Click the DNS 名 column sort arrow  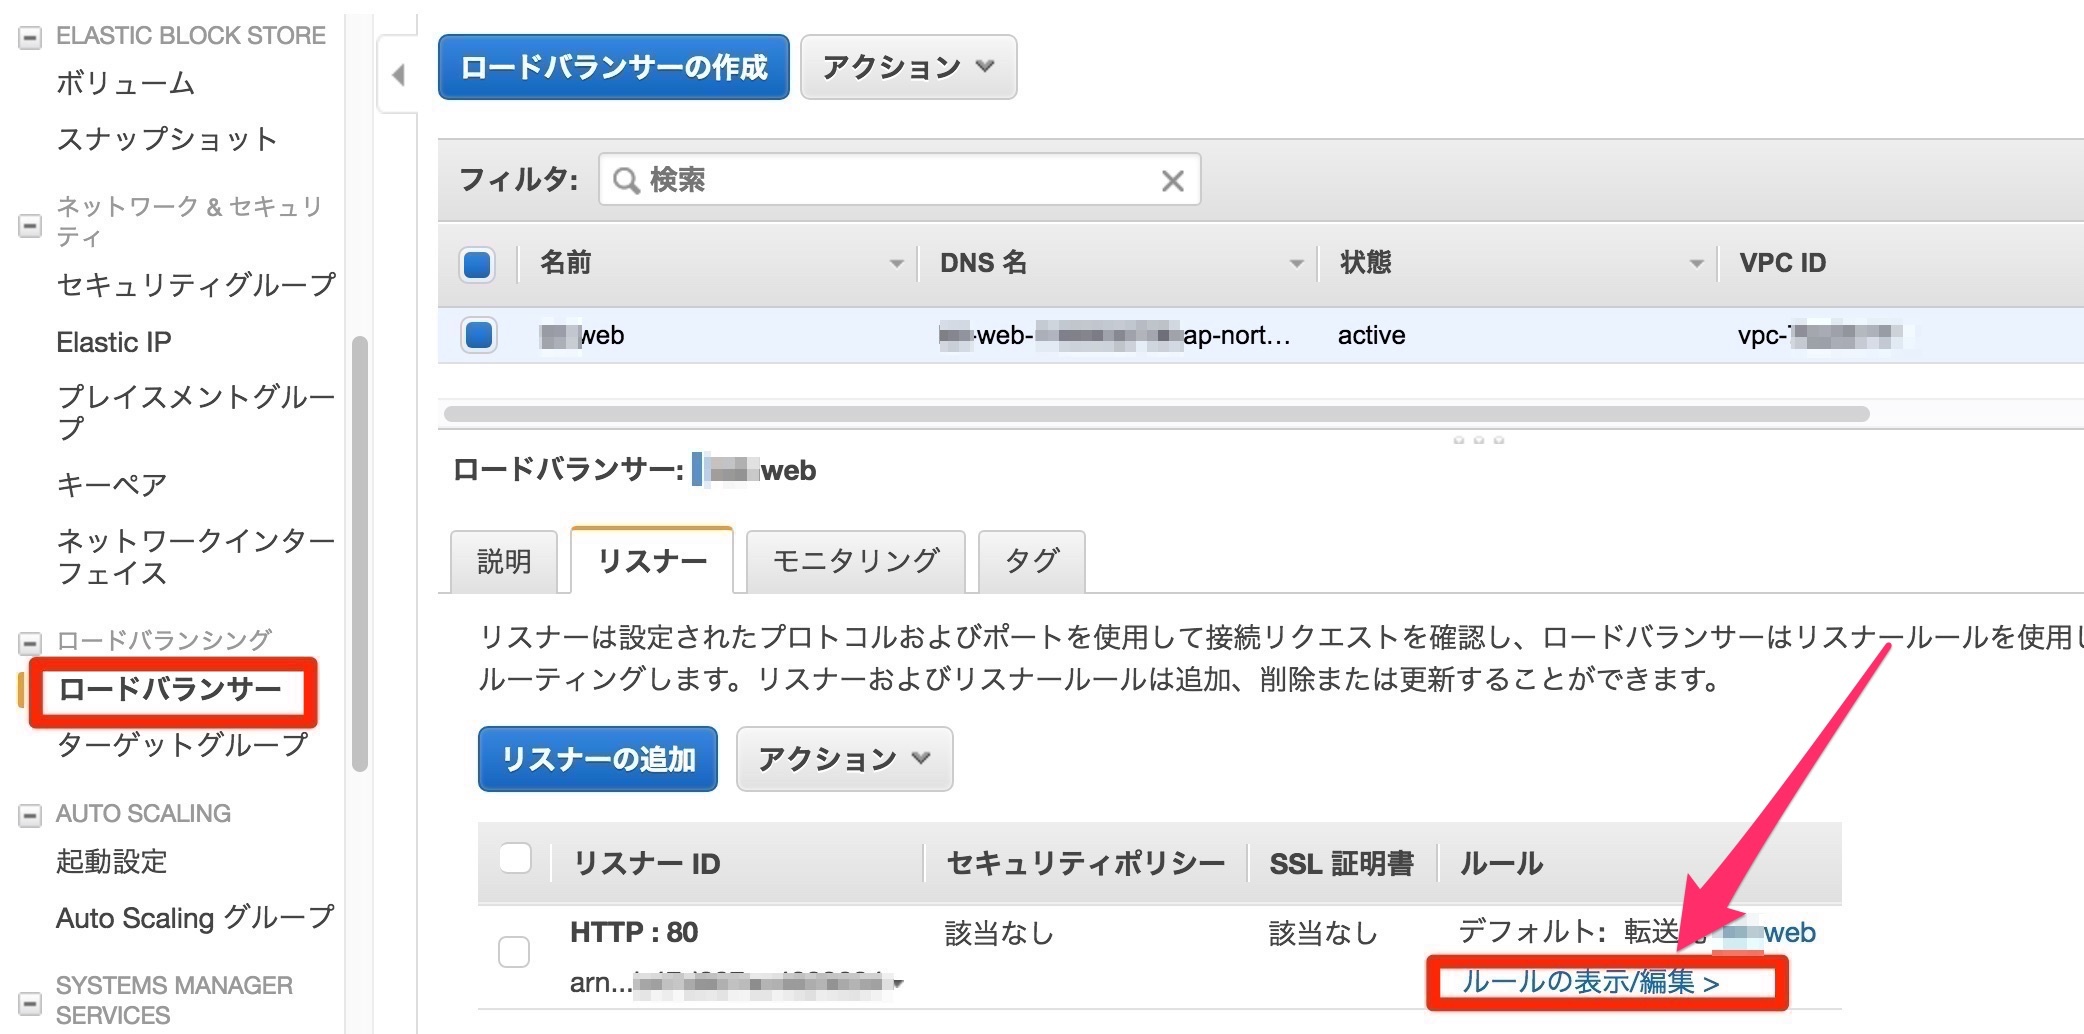coord(1296,264)
